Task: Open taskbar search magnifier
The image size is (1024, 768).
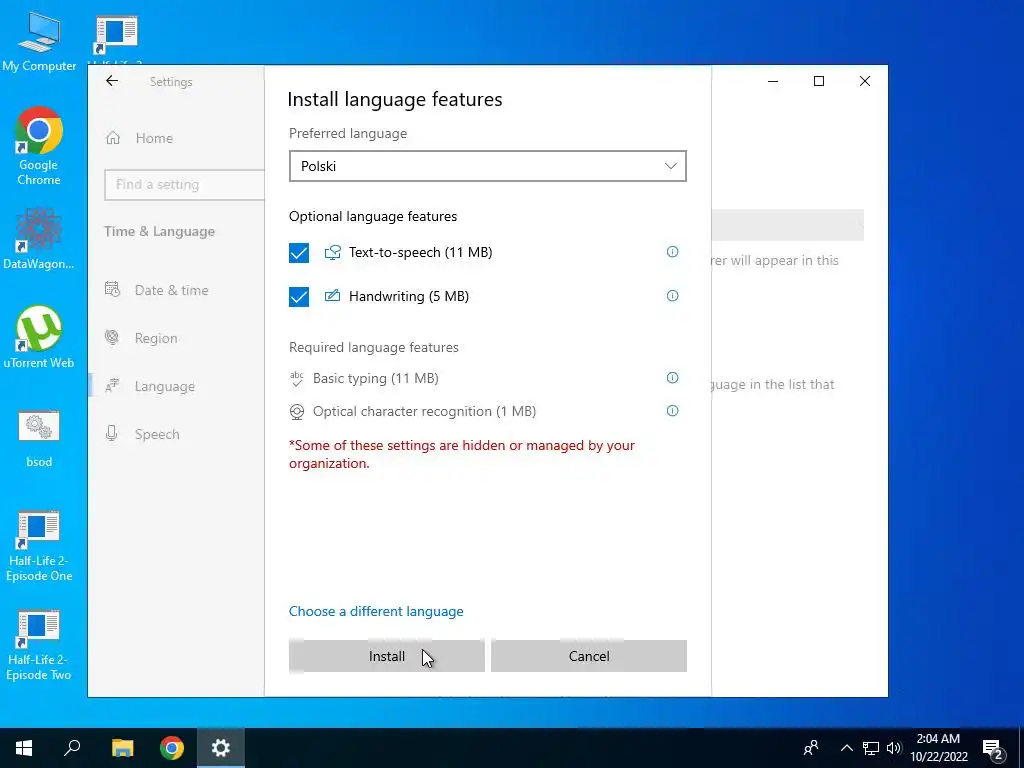Action: tap(72, 748)
